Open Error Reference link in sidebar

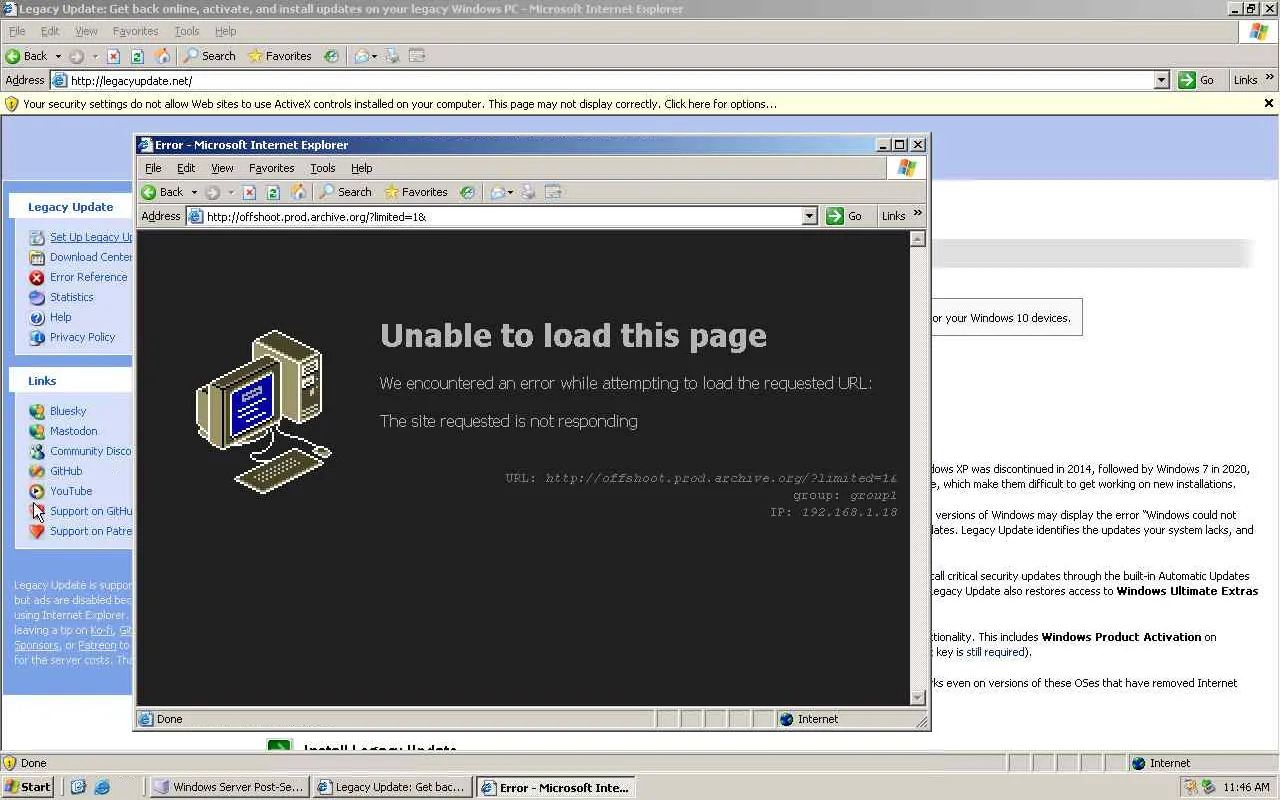(89, 277)
